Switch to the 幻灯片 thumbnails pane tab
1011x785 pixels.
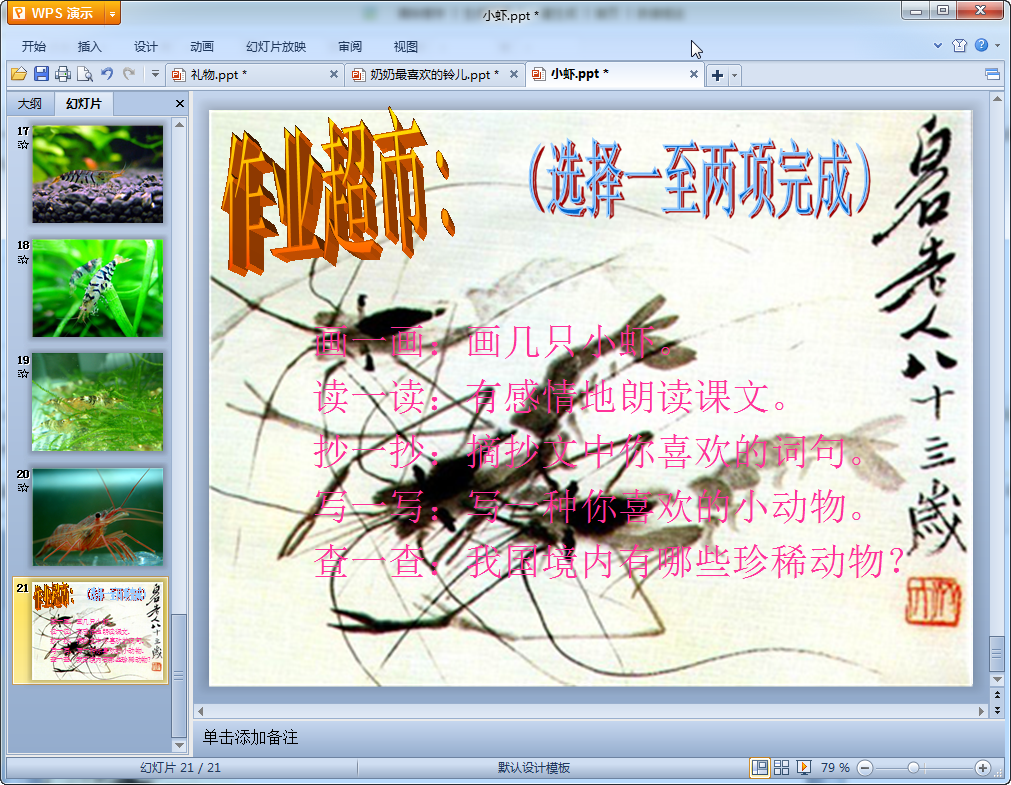[84, 103]
